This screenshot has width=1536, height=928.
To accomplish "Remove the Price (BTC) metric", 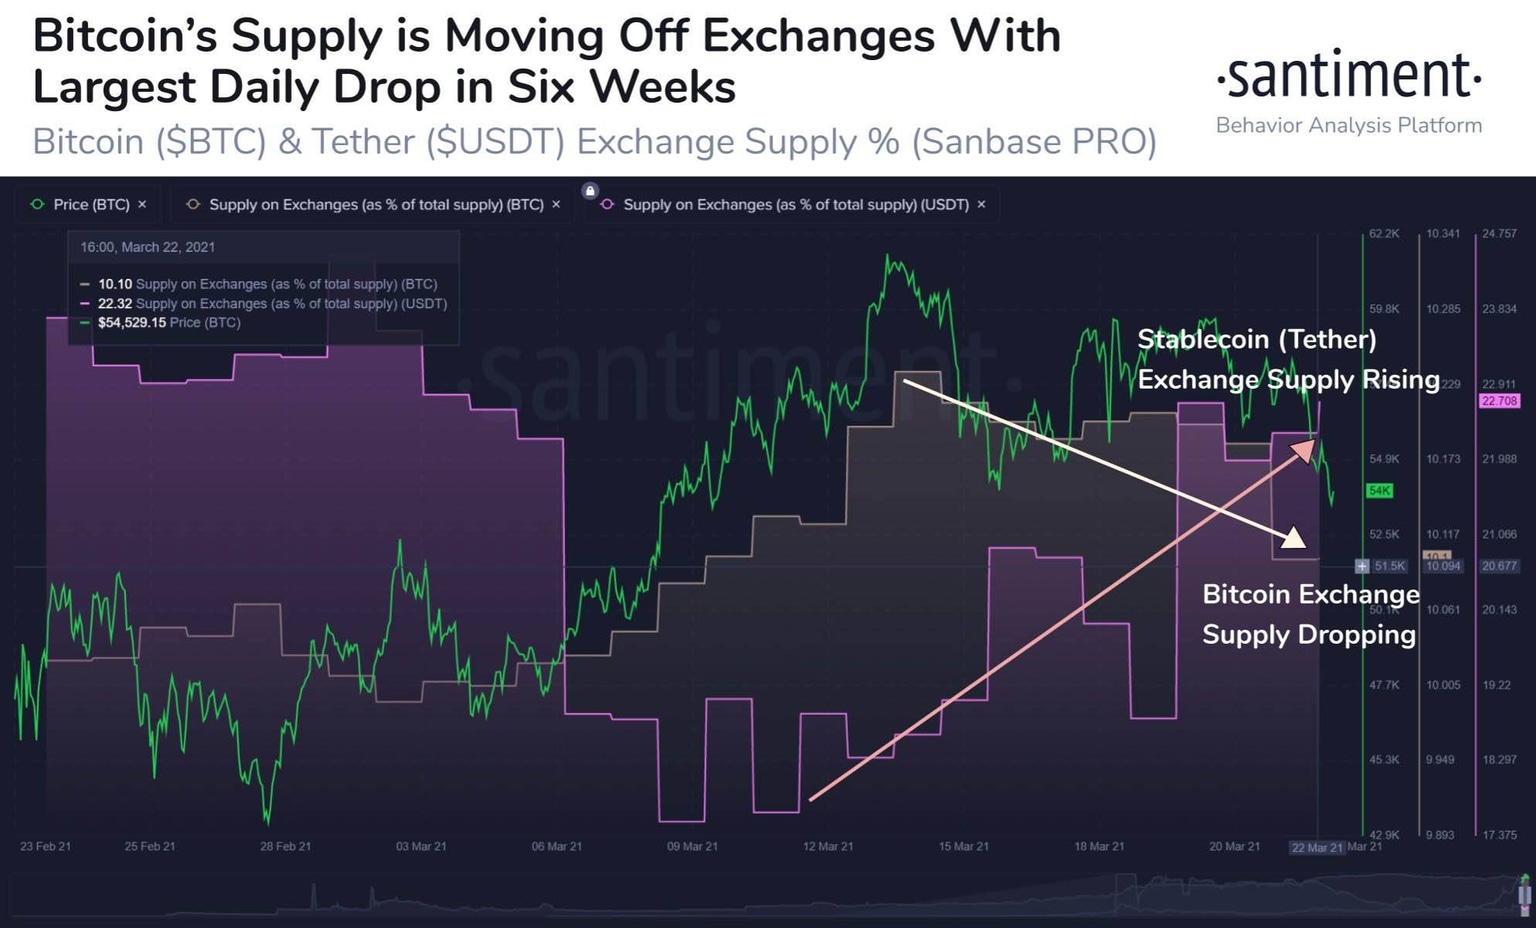I will tap(142, 204).
